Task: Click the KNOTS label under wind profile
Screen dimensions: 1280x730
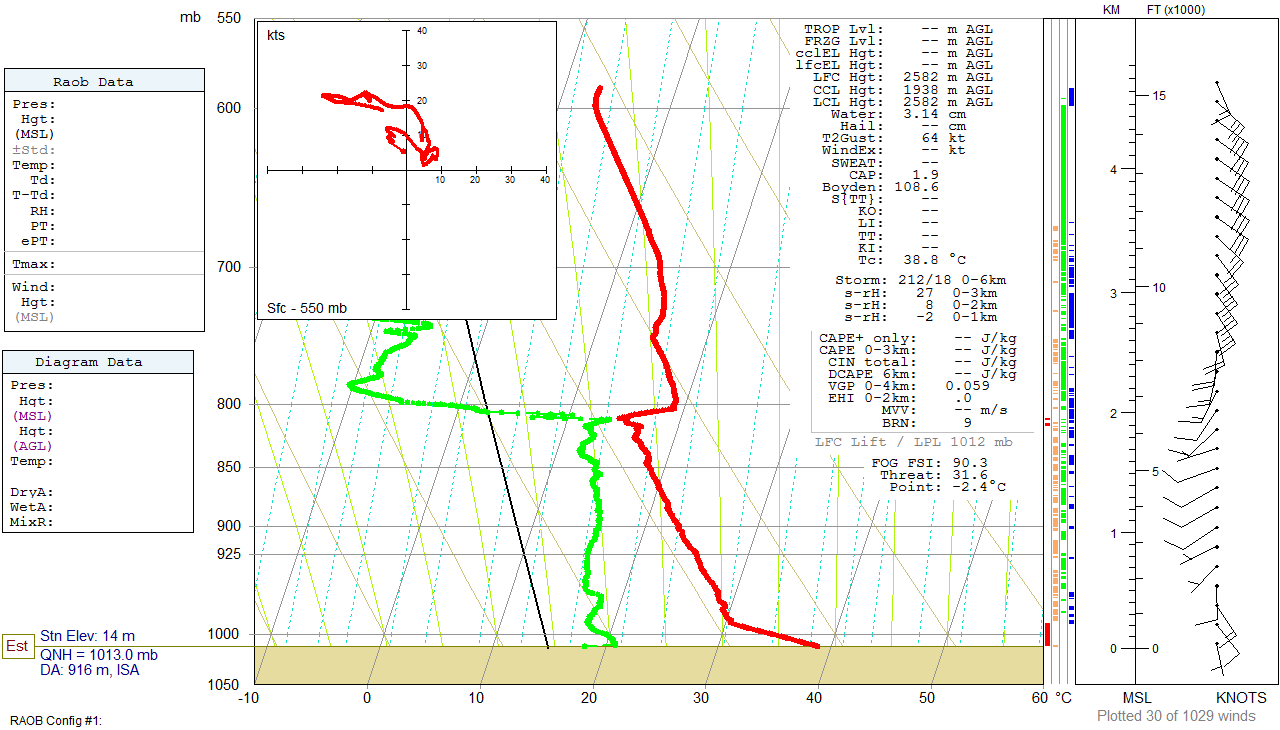Action: pyautogui.click(x=1240, y=698)
